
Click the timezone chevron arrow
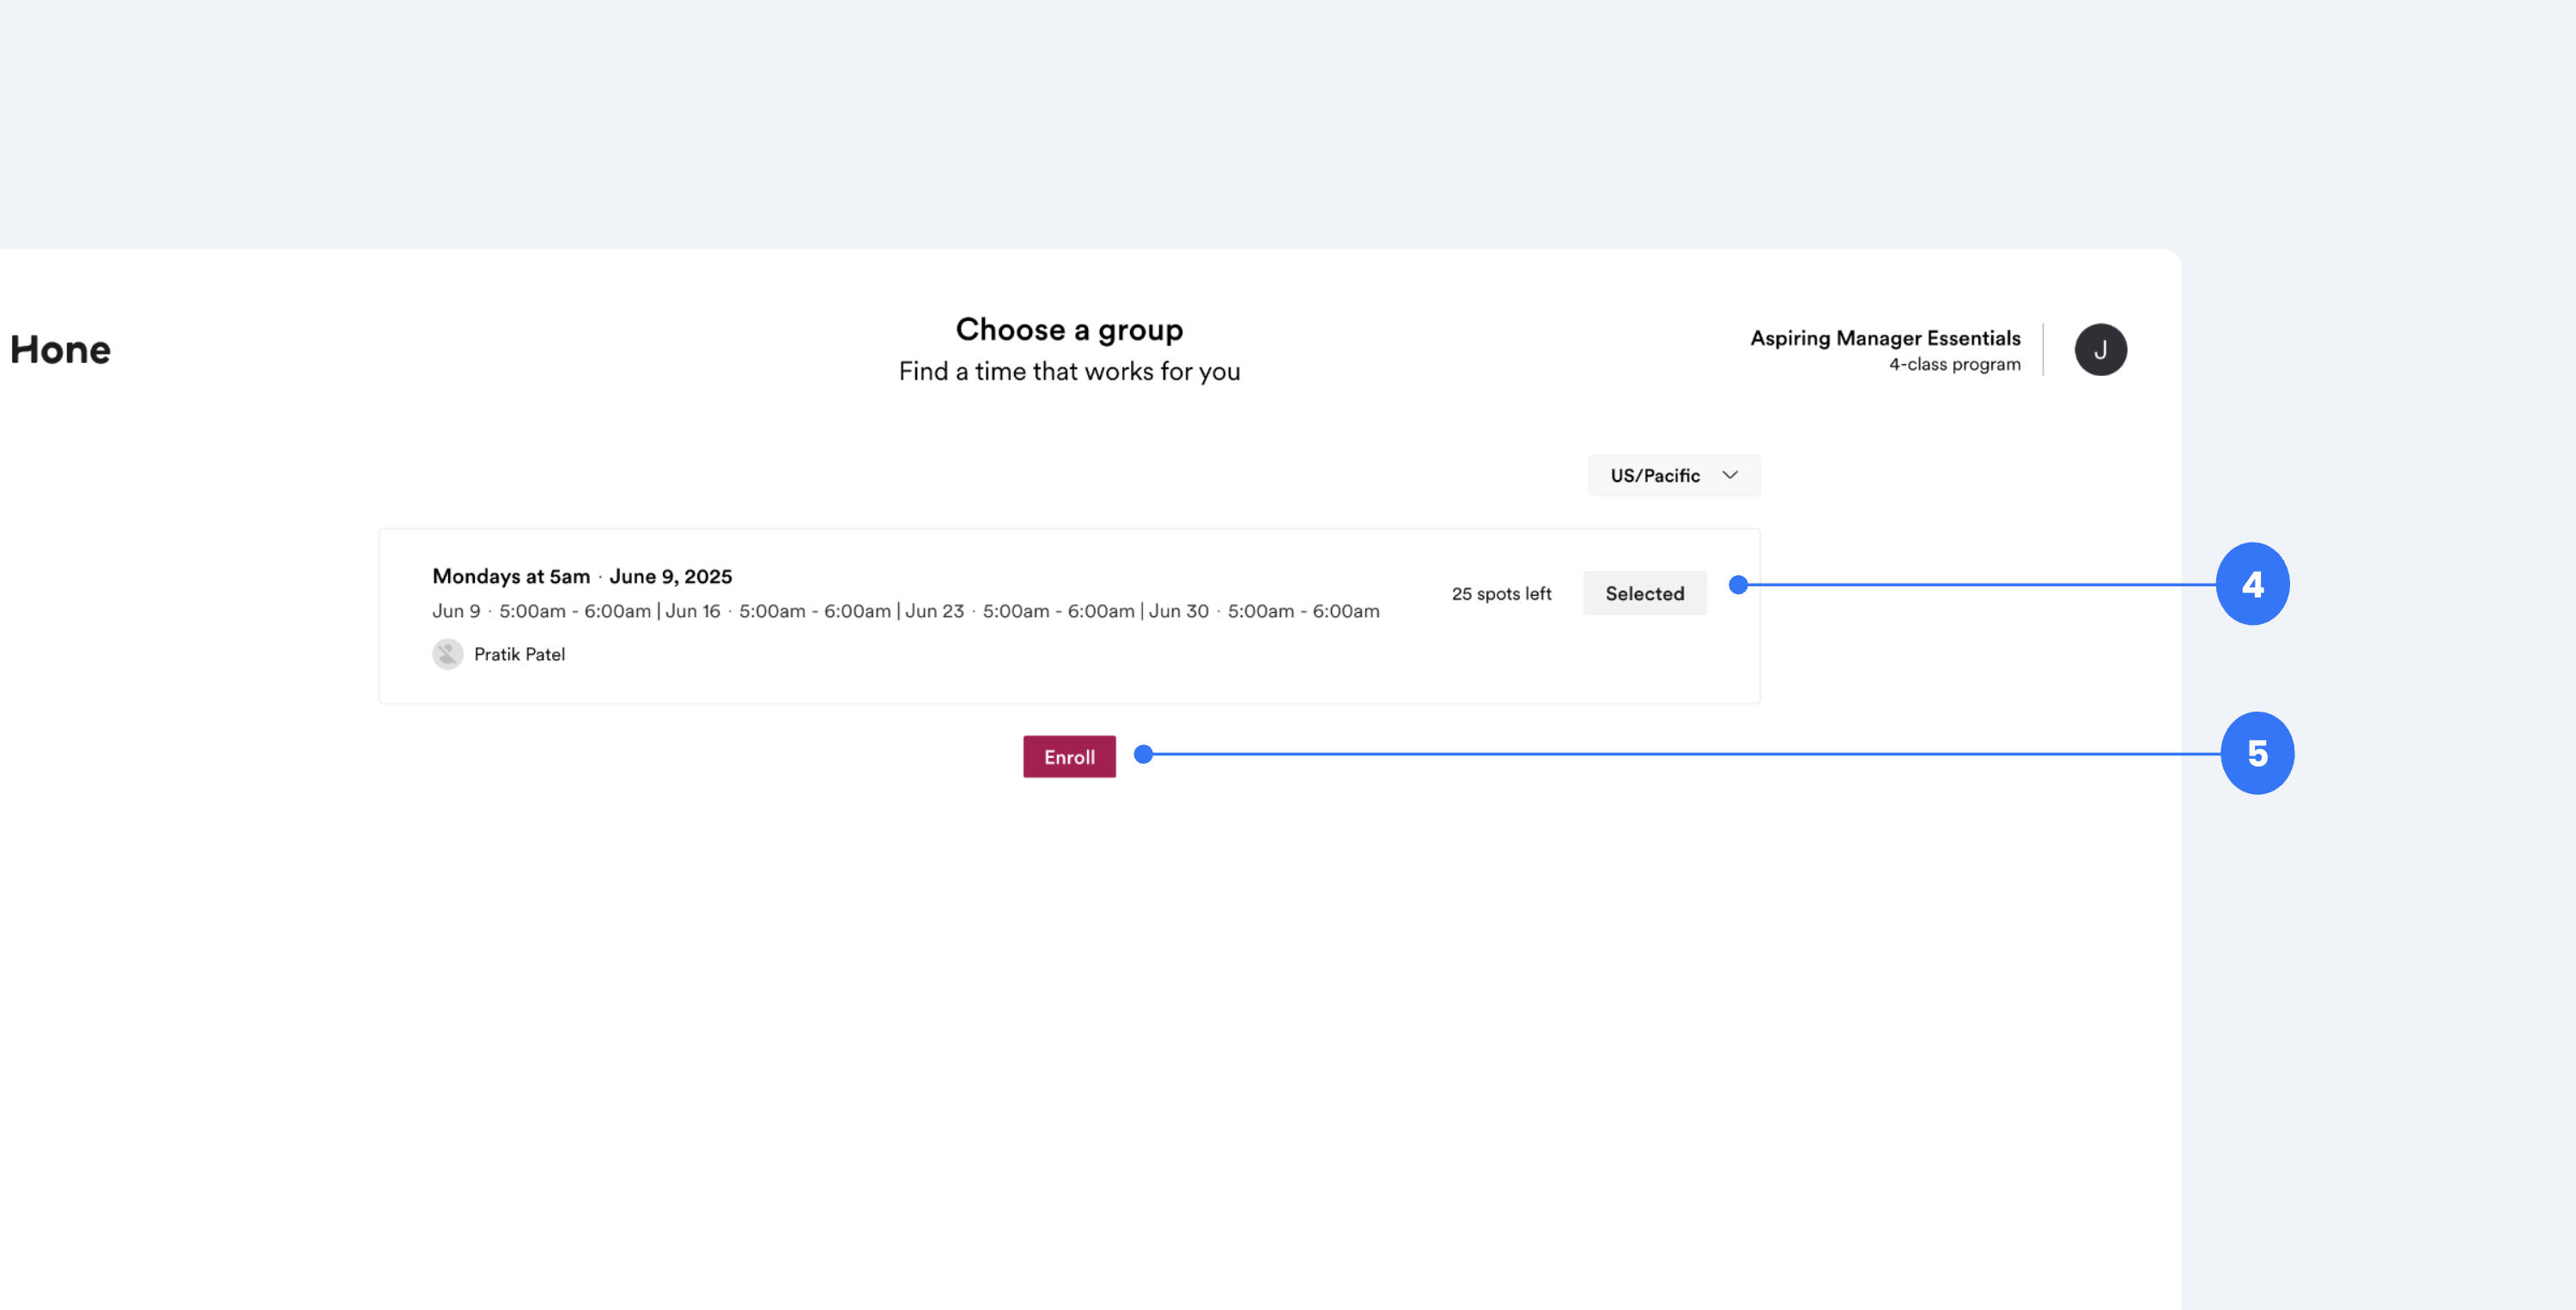pyautogui.click(x=1730, y=475)
